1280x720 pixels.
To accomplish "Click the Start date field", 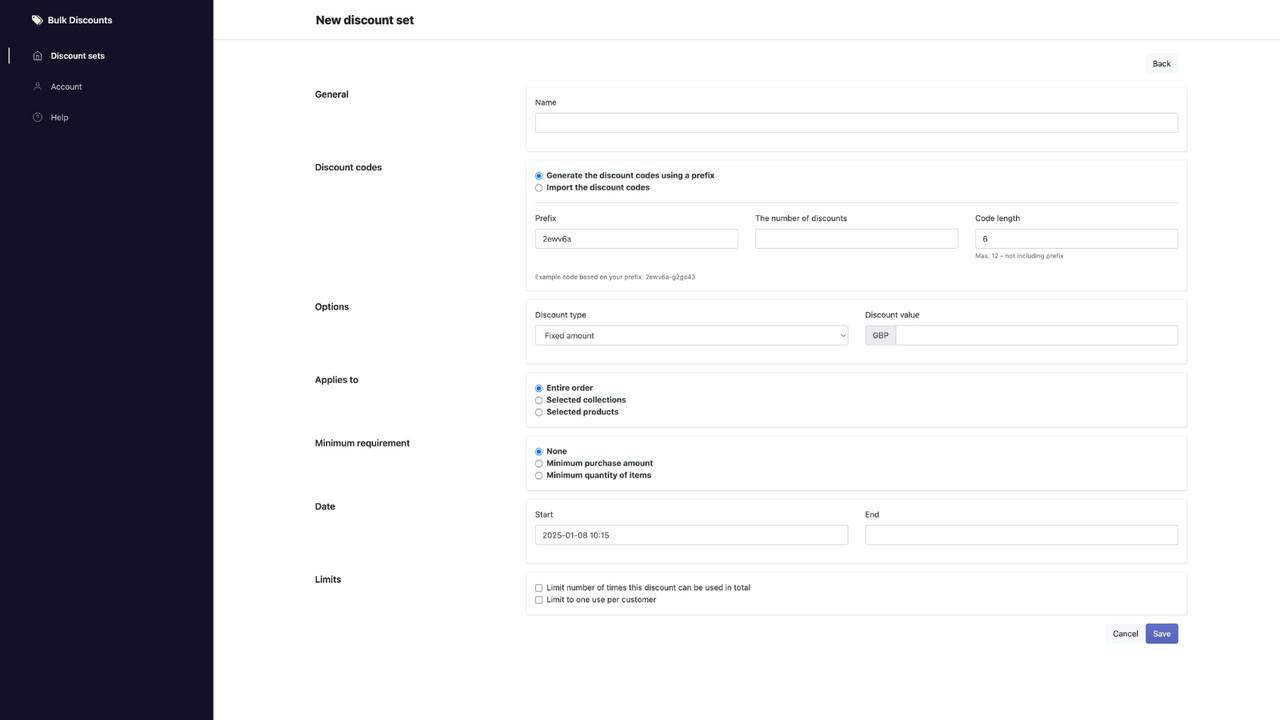I will coord(690,535).
